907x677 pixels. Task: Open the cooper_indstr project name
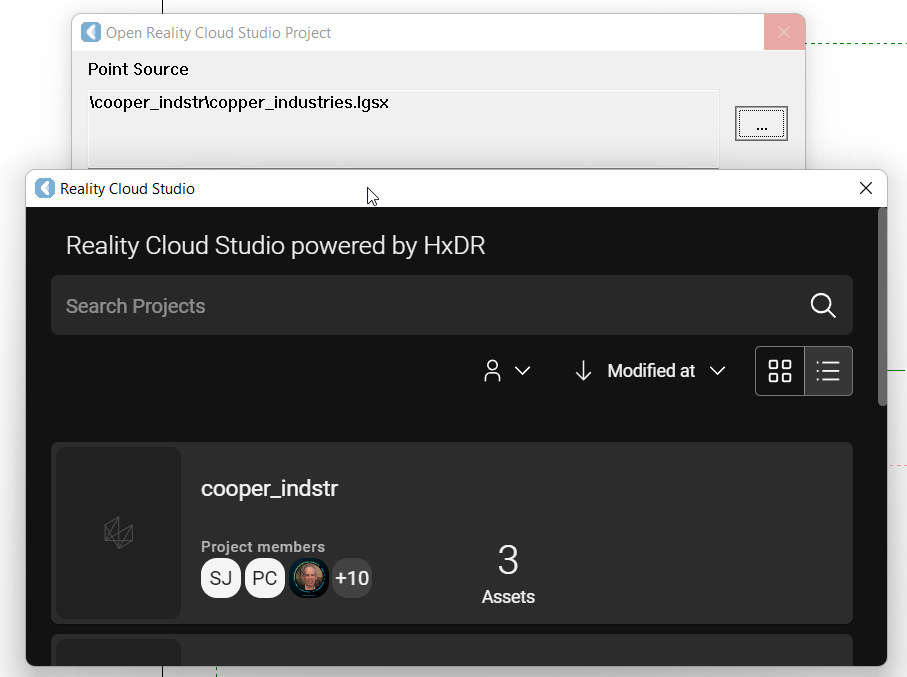pos(269,489)
